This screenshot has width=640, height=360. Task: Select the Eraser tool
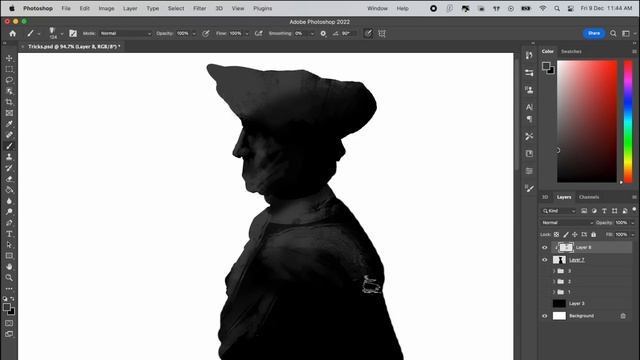9,179
